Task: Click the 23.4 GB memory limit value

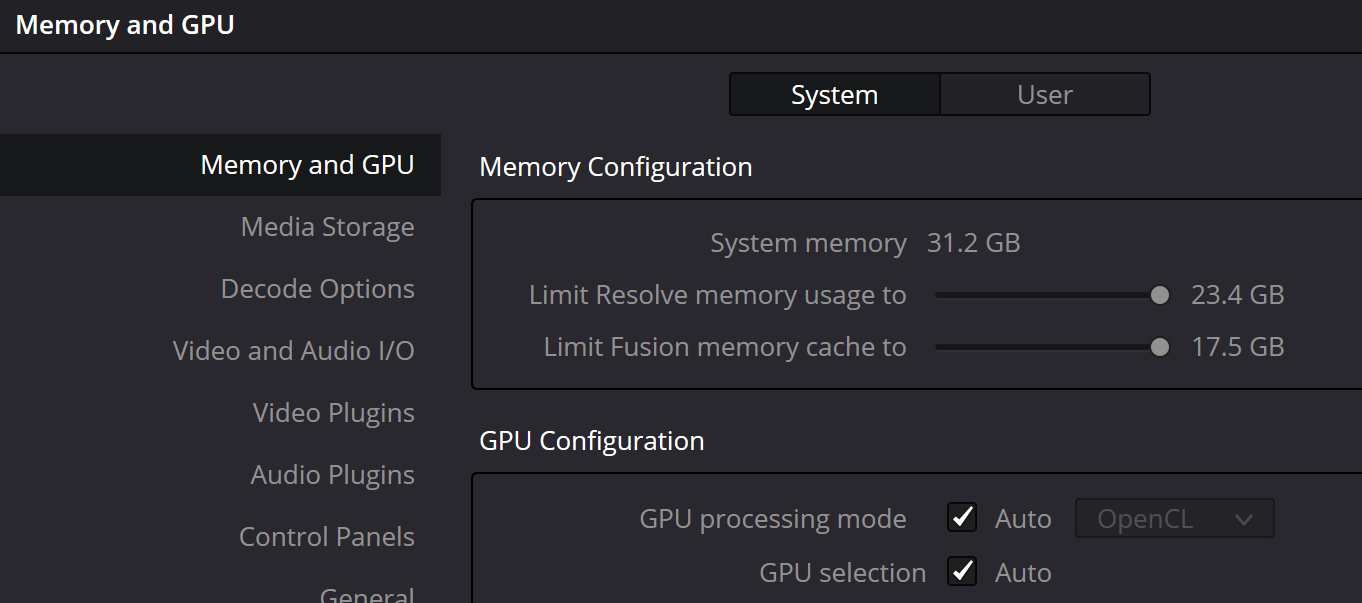Action: 1237,295
